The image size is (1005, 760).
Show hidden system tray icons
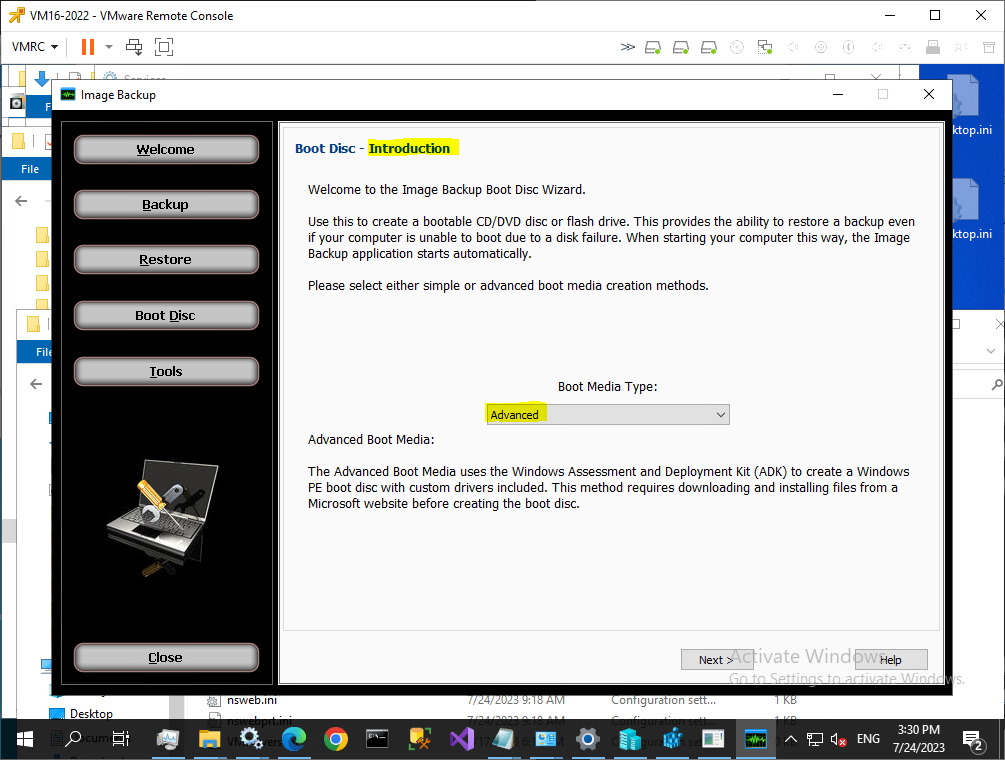click(791, 739)
